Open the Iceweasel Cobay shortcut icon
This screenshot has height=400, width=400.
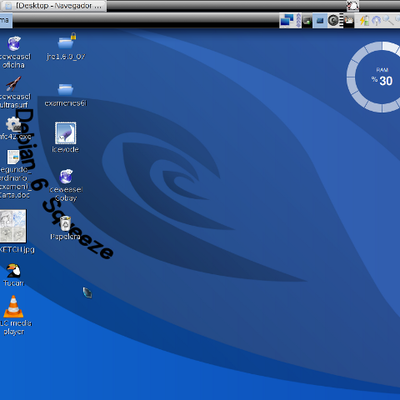tap(66, 177)
